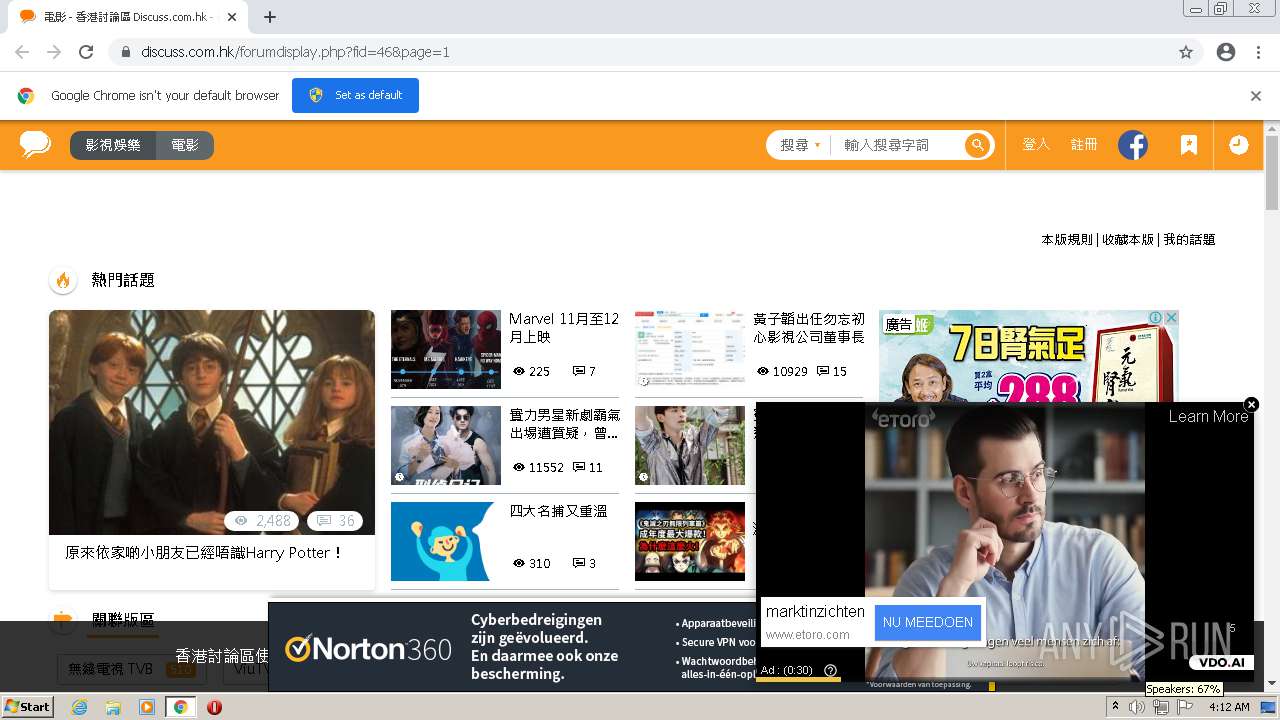Open the file explorer taskbar icon

113,707
